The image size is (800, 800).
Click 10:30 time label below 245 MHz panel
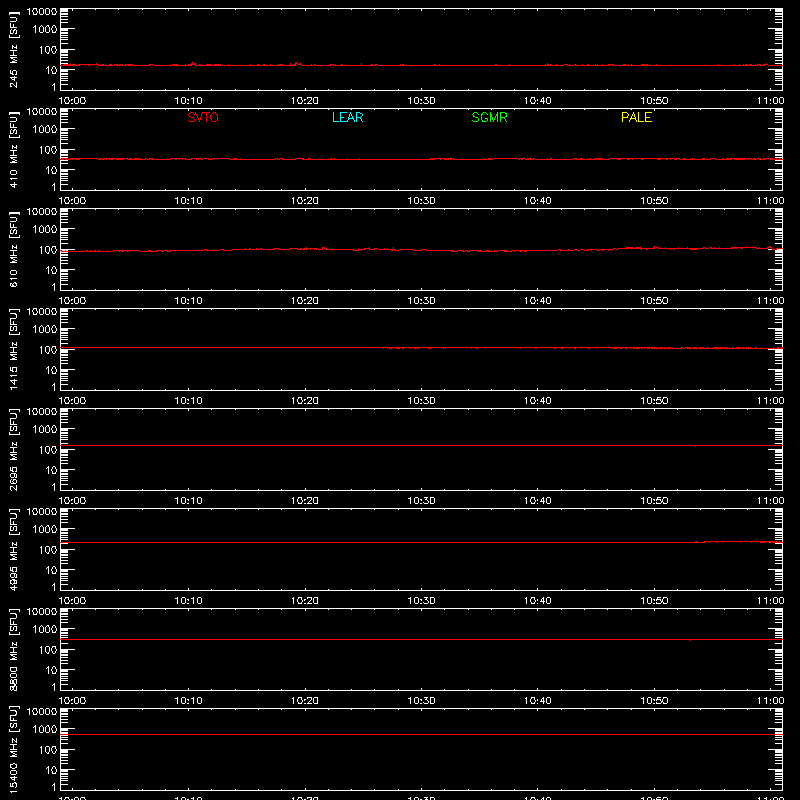[421, 101]
